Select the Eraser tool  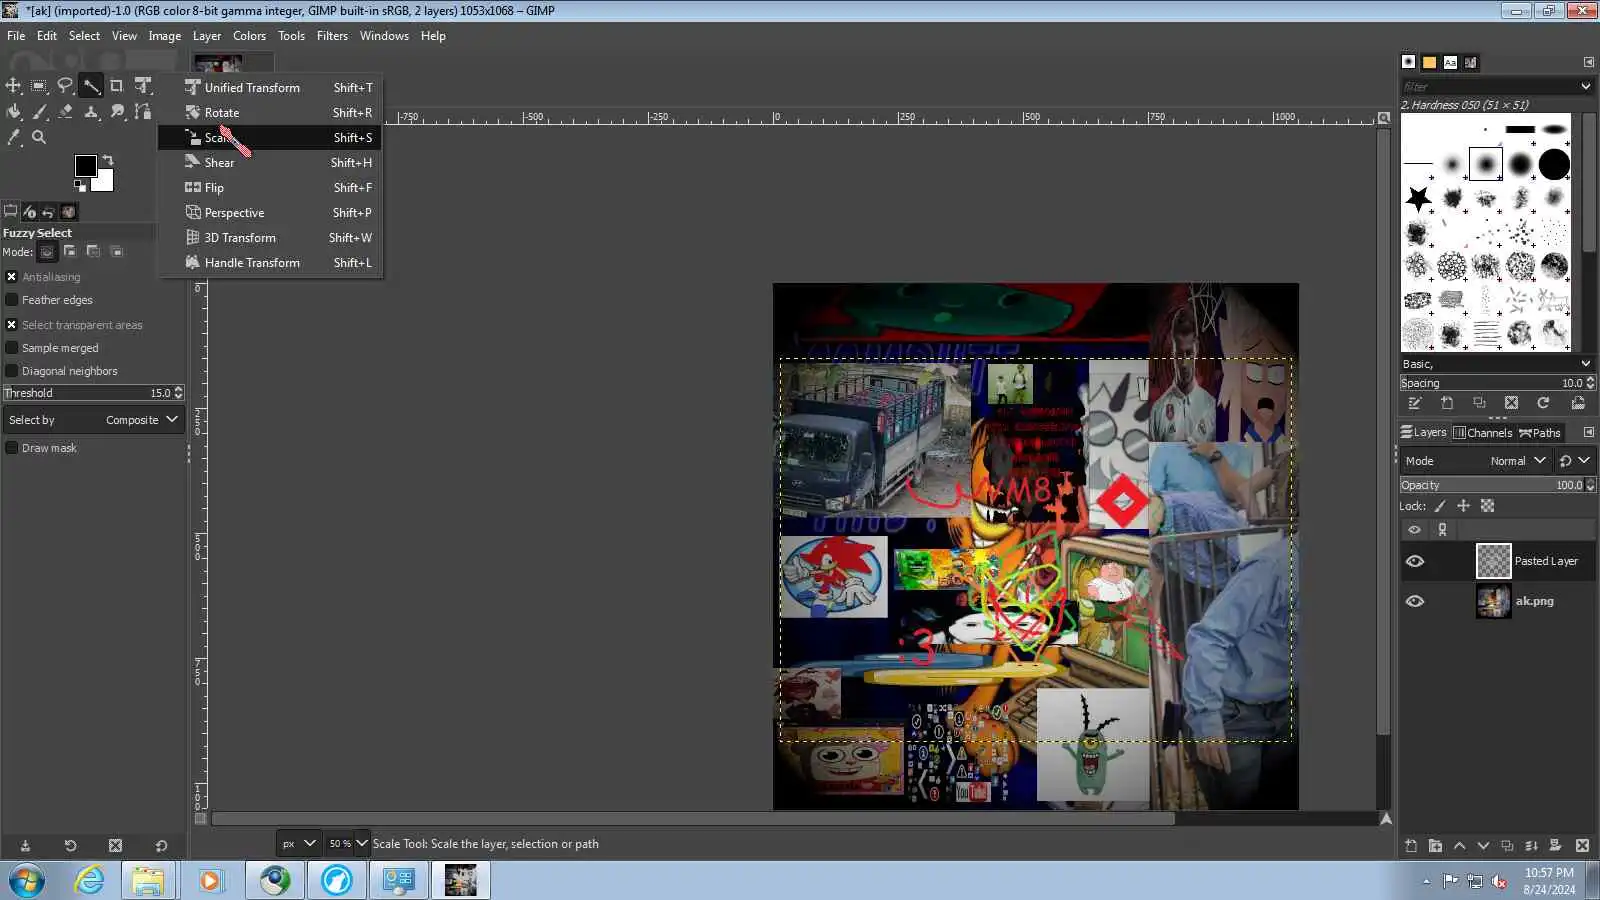point(65,112)
